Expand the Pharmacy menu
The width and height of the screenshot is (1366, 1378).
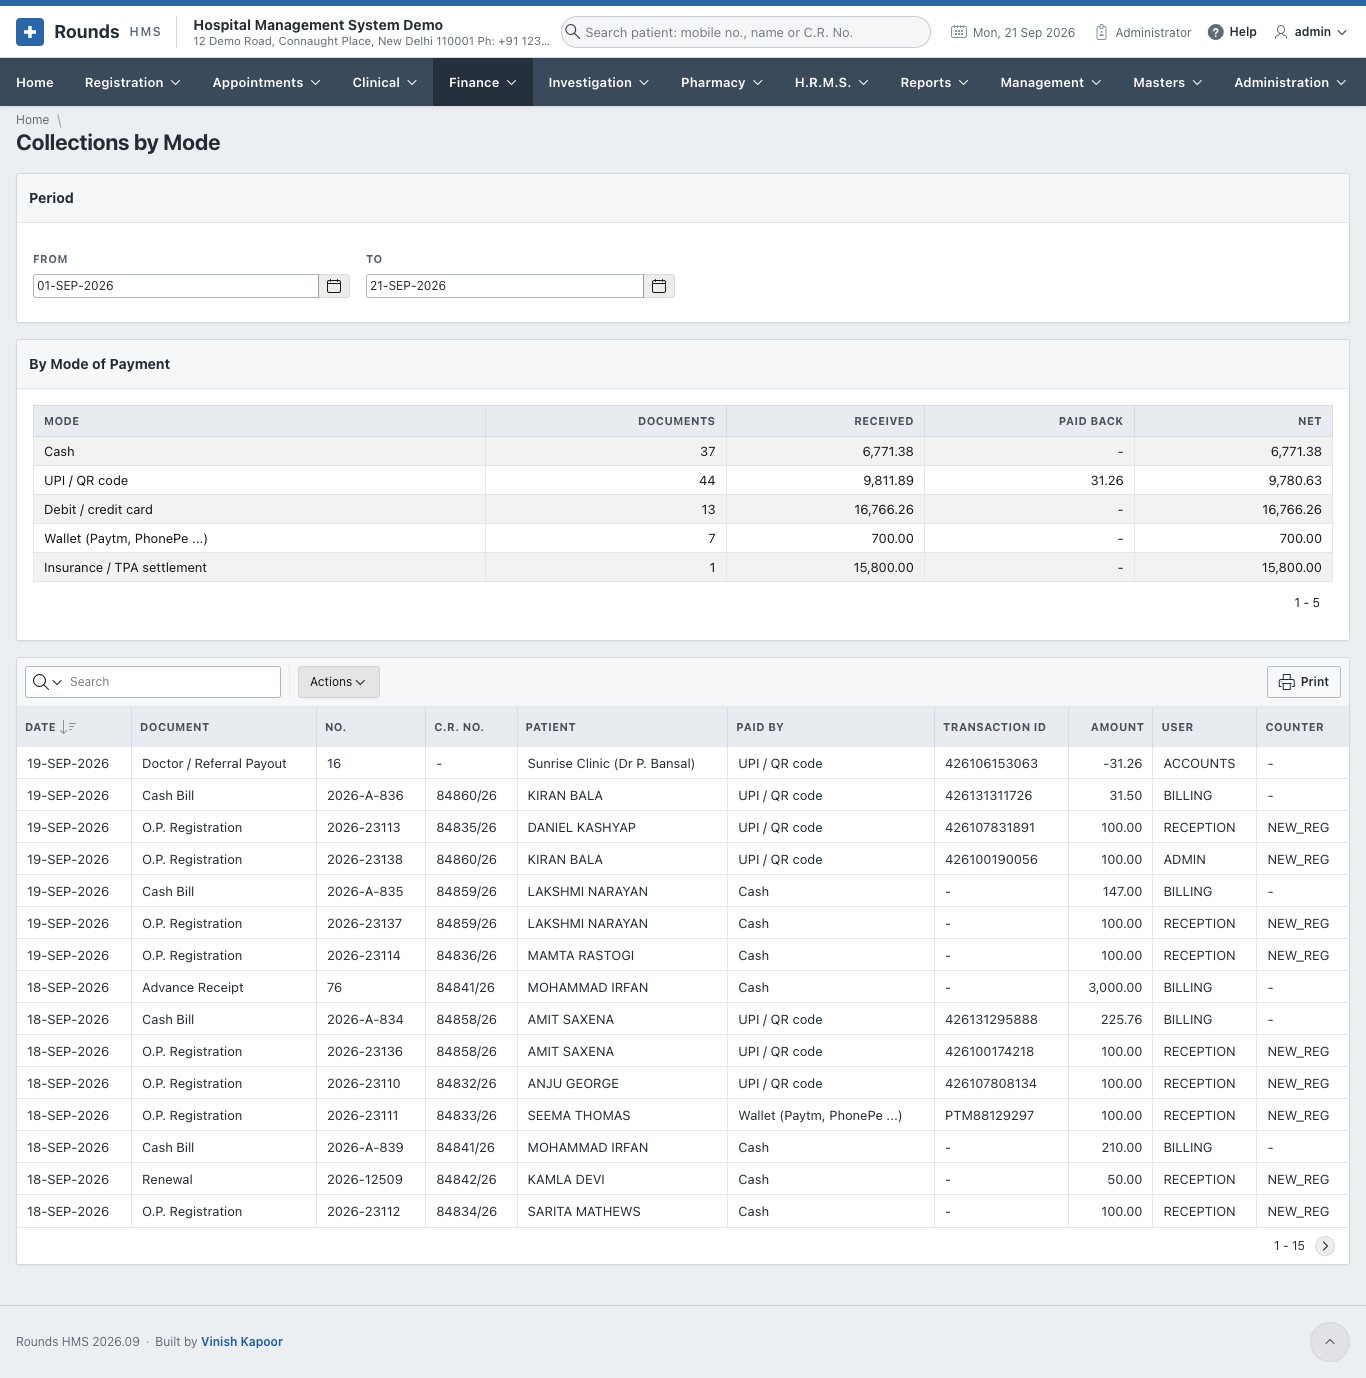tap(722, 82)
